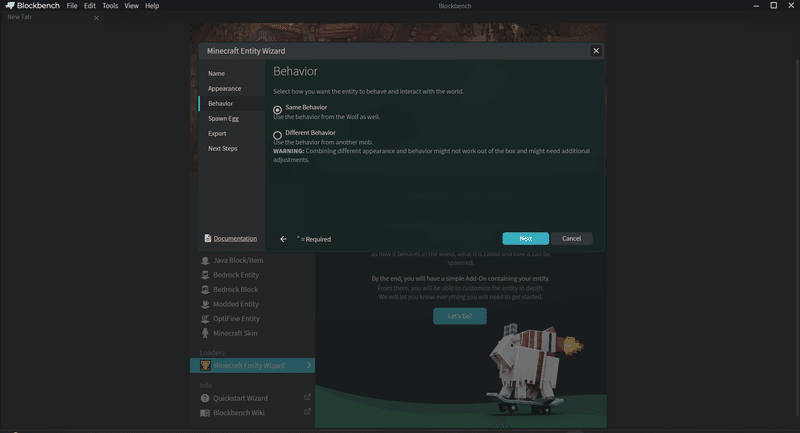
Task: Click the Cancel button
Action: pyautogui.click(x=571, y=238)
